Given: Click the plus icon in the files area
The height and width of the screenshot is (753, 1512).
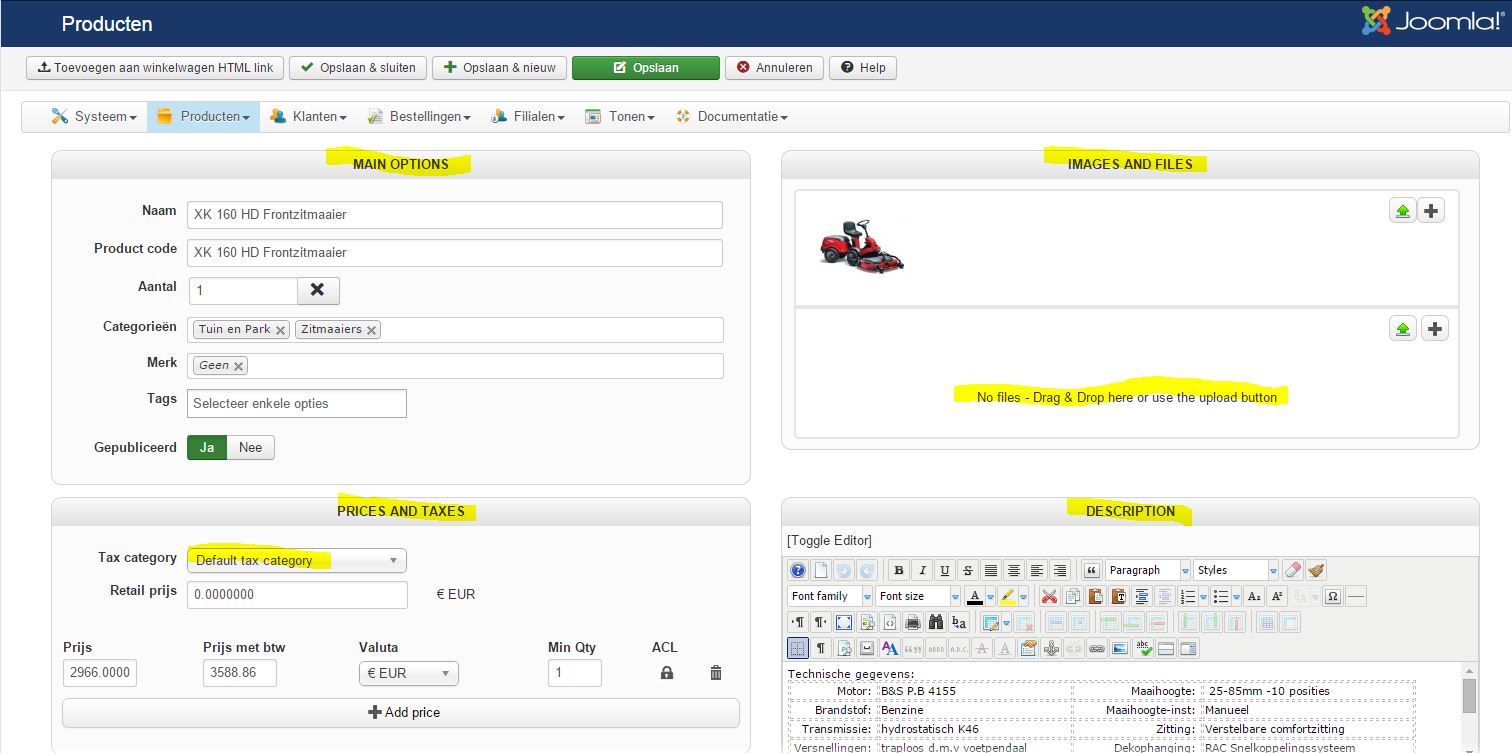Looking at the screenshot, I should 1435,329.
